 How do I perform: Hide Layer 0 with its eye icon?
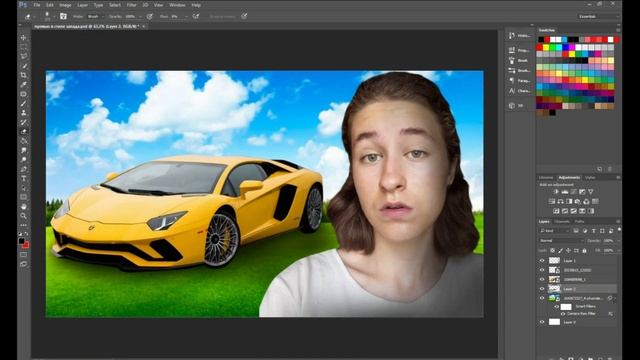point(542,322)
